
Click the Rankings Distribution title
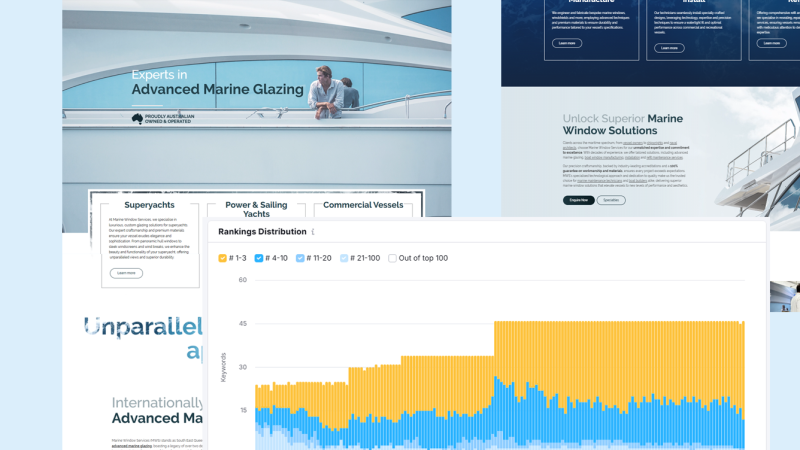pos(262,232)
